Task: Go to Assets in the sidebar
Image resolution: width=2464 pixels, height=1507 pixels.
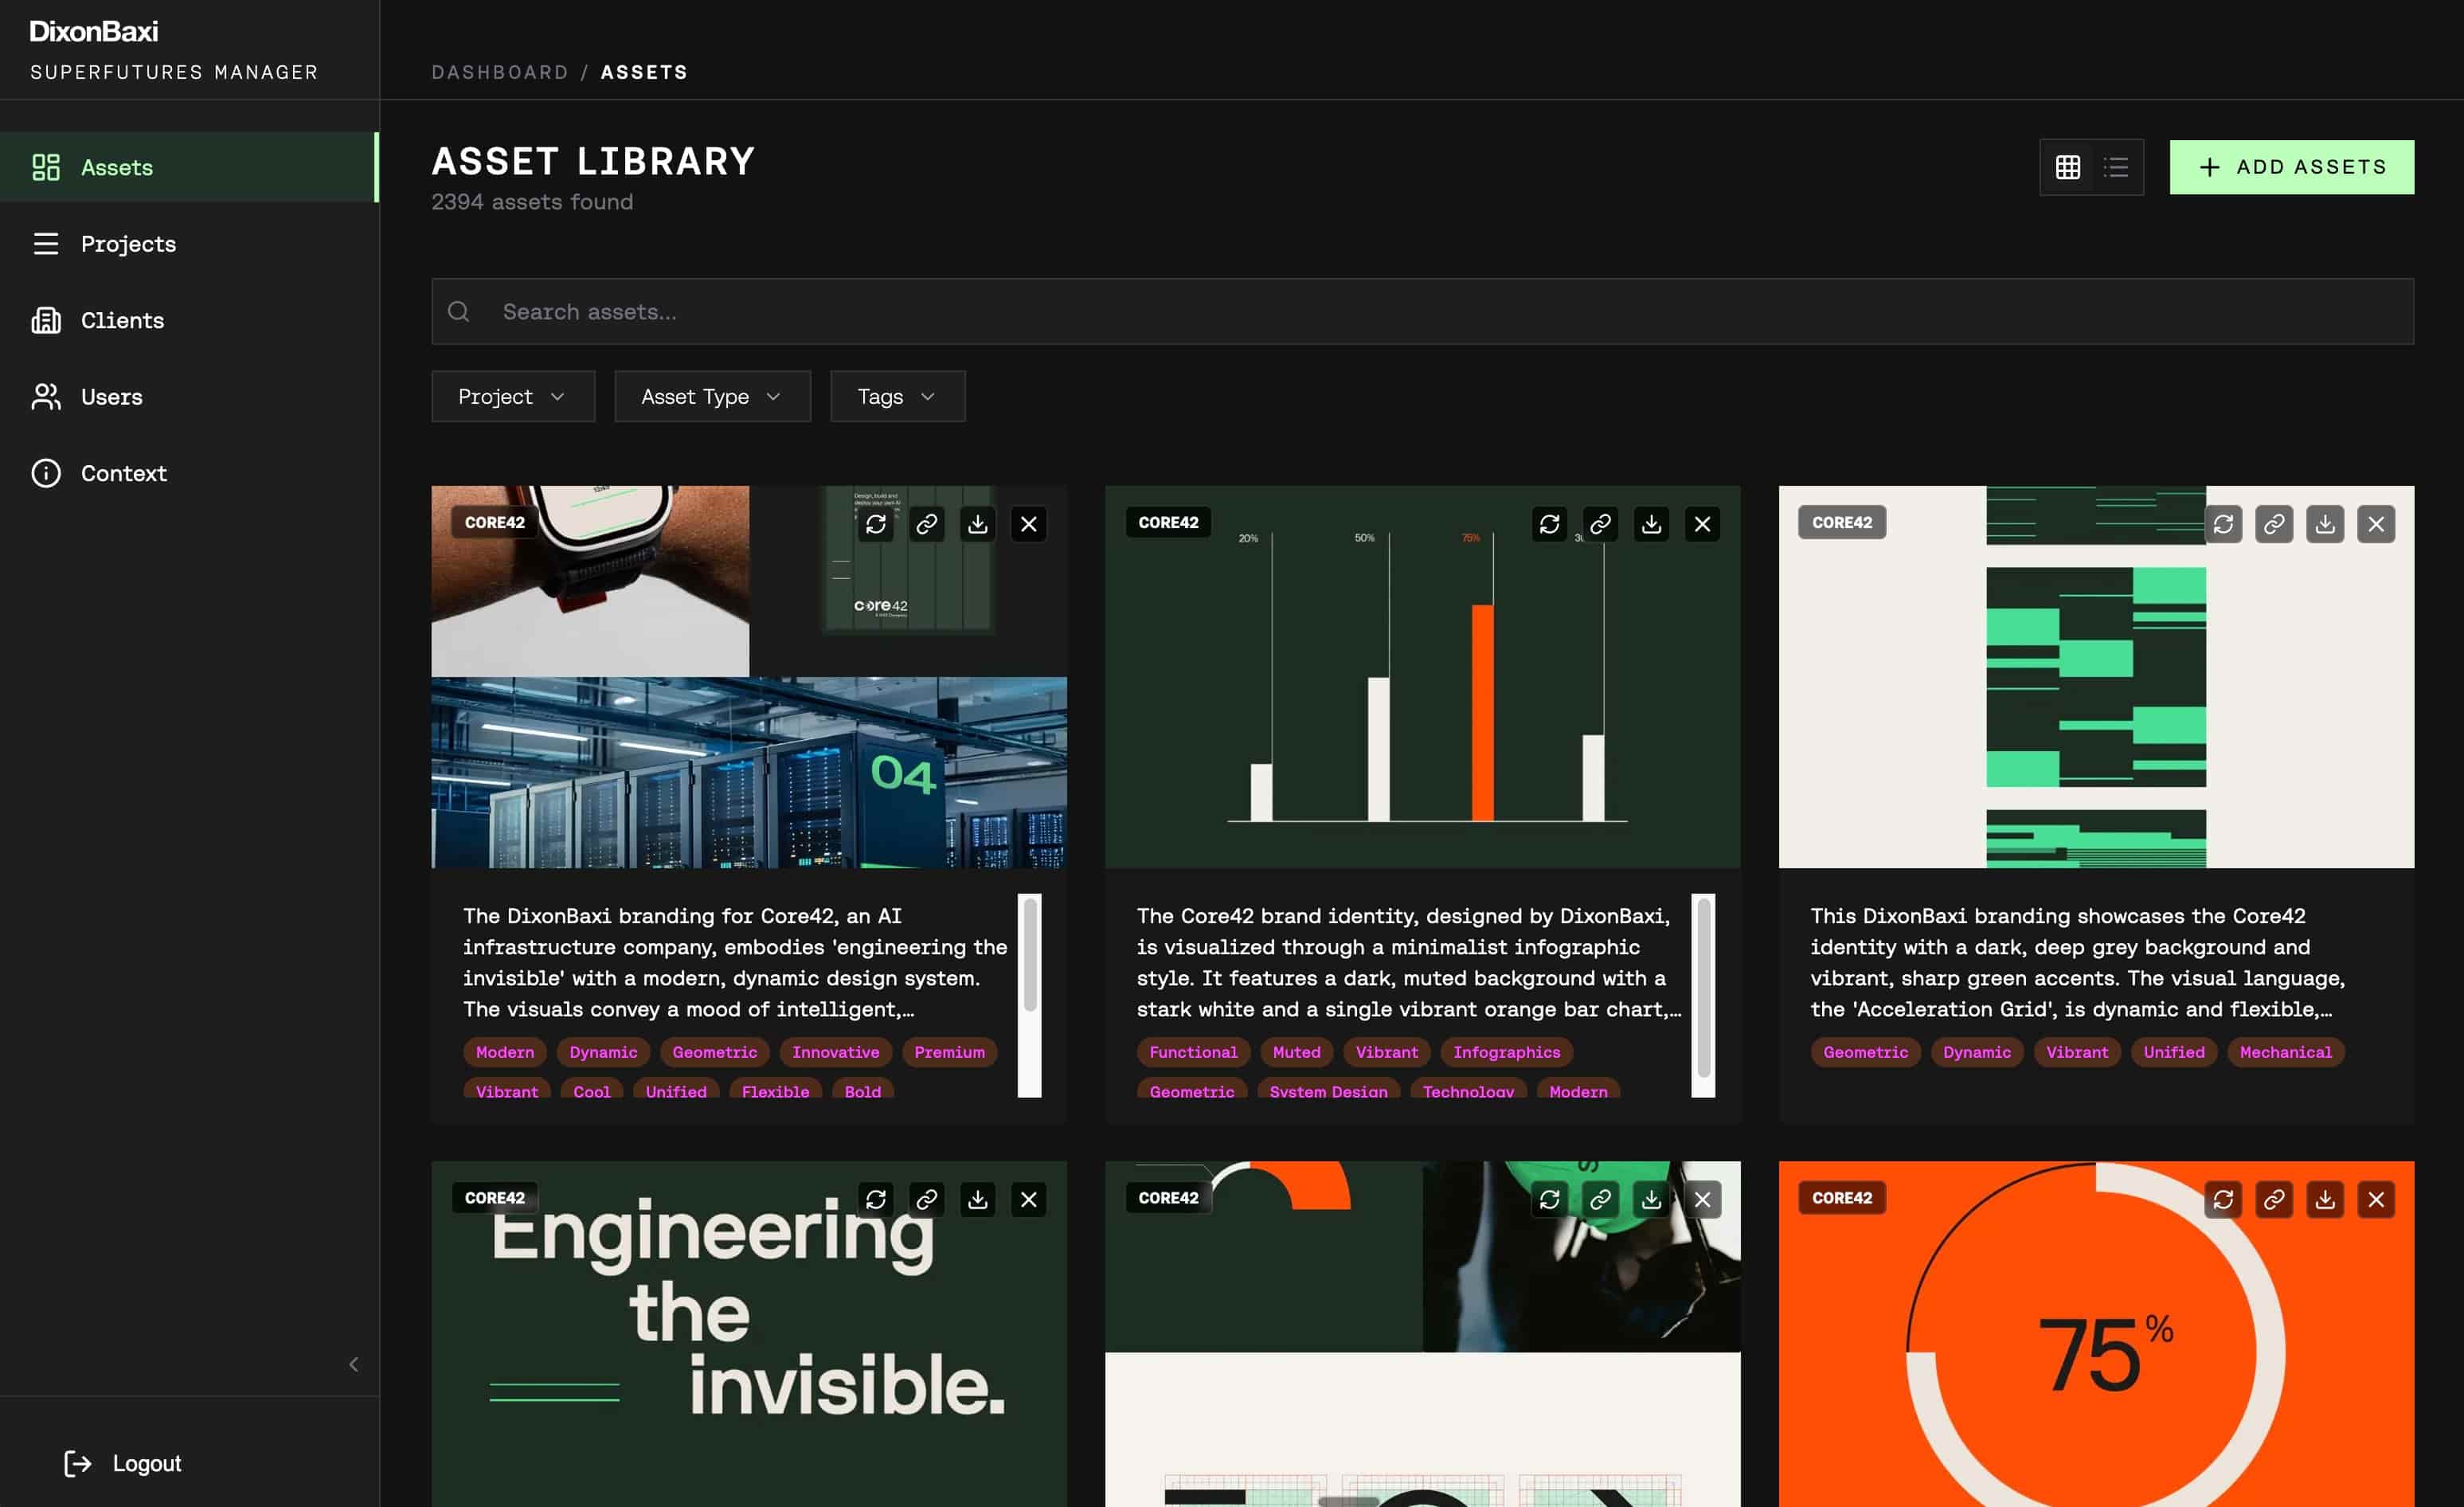Action: coord(189,167)
